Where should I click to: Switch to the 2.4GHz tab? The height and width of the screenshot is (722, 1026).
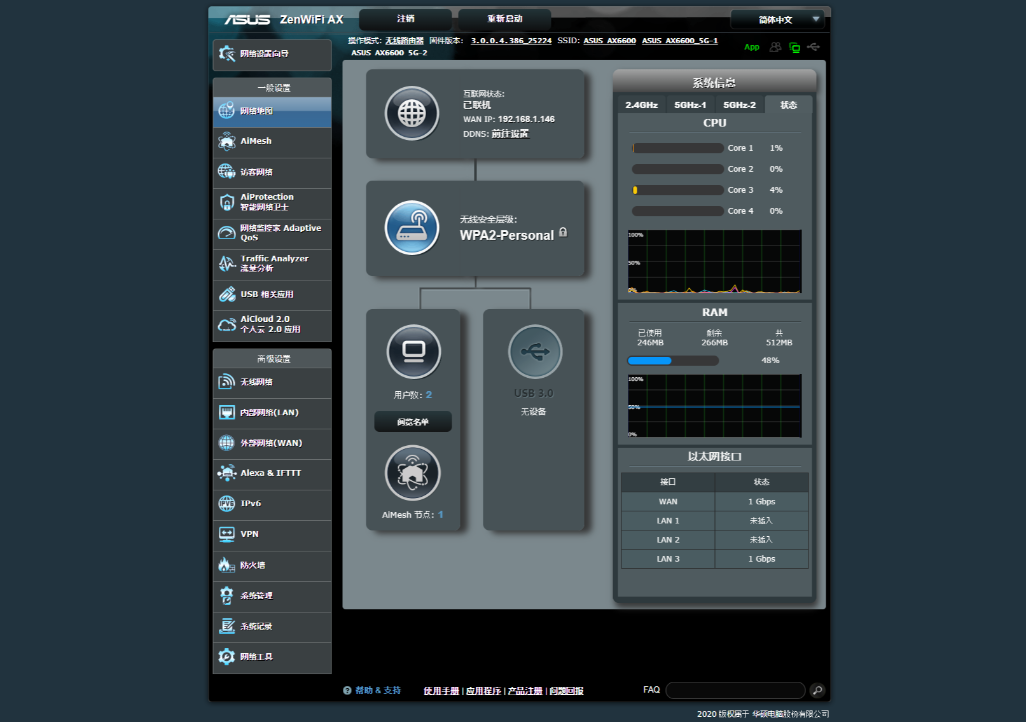[641, 105]
